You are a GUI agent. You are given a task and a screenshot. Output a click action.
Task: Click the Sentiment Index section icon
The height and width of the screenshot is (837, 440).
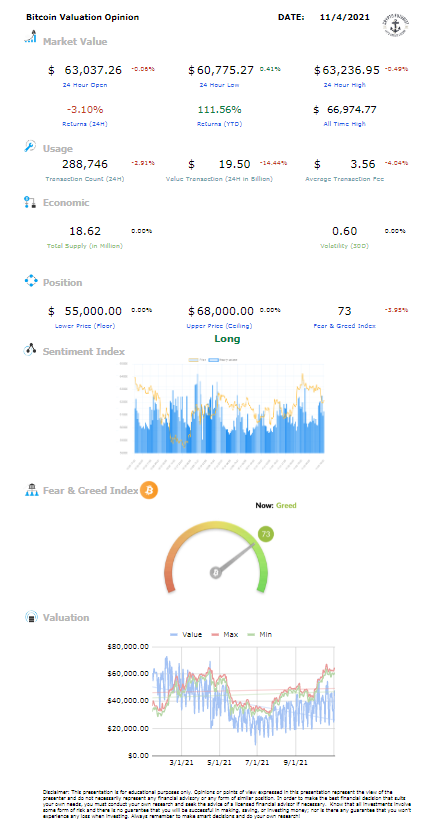point(30,350)
